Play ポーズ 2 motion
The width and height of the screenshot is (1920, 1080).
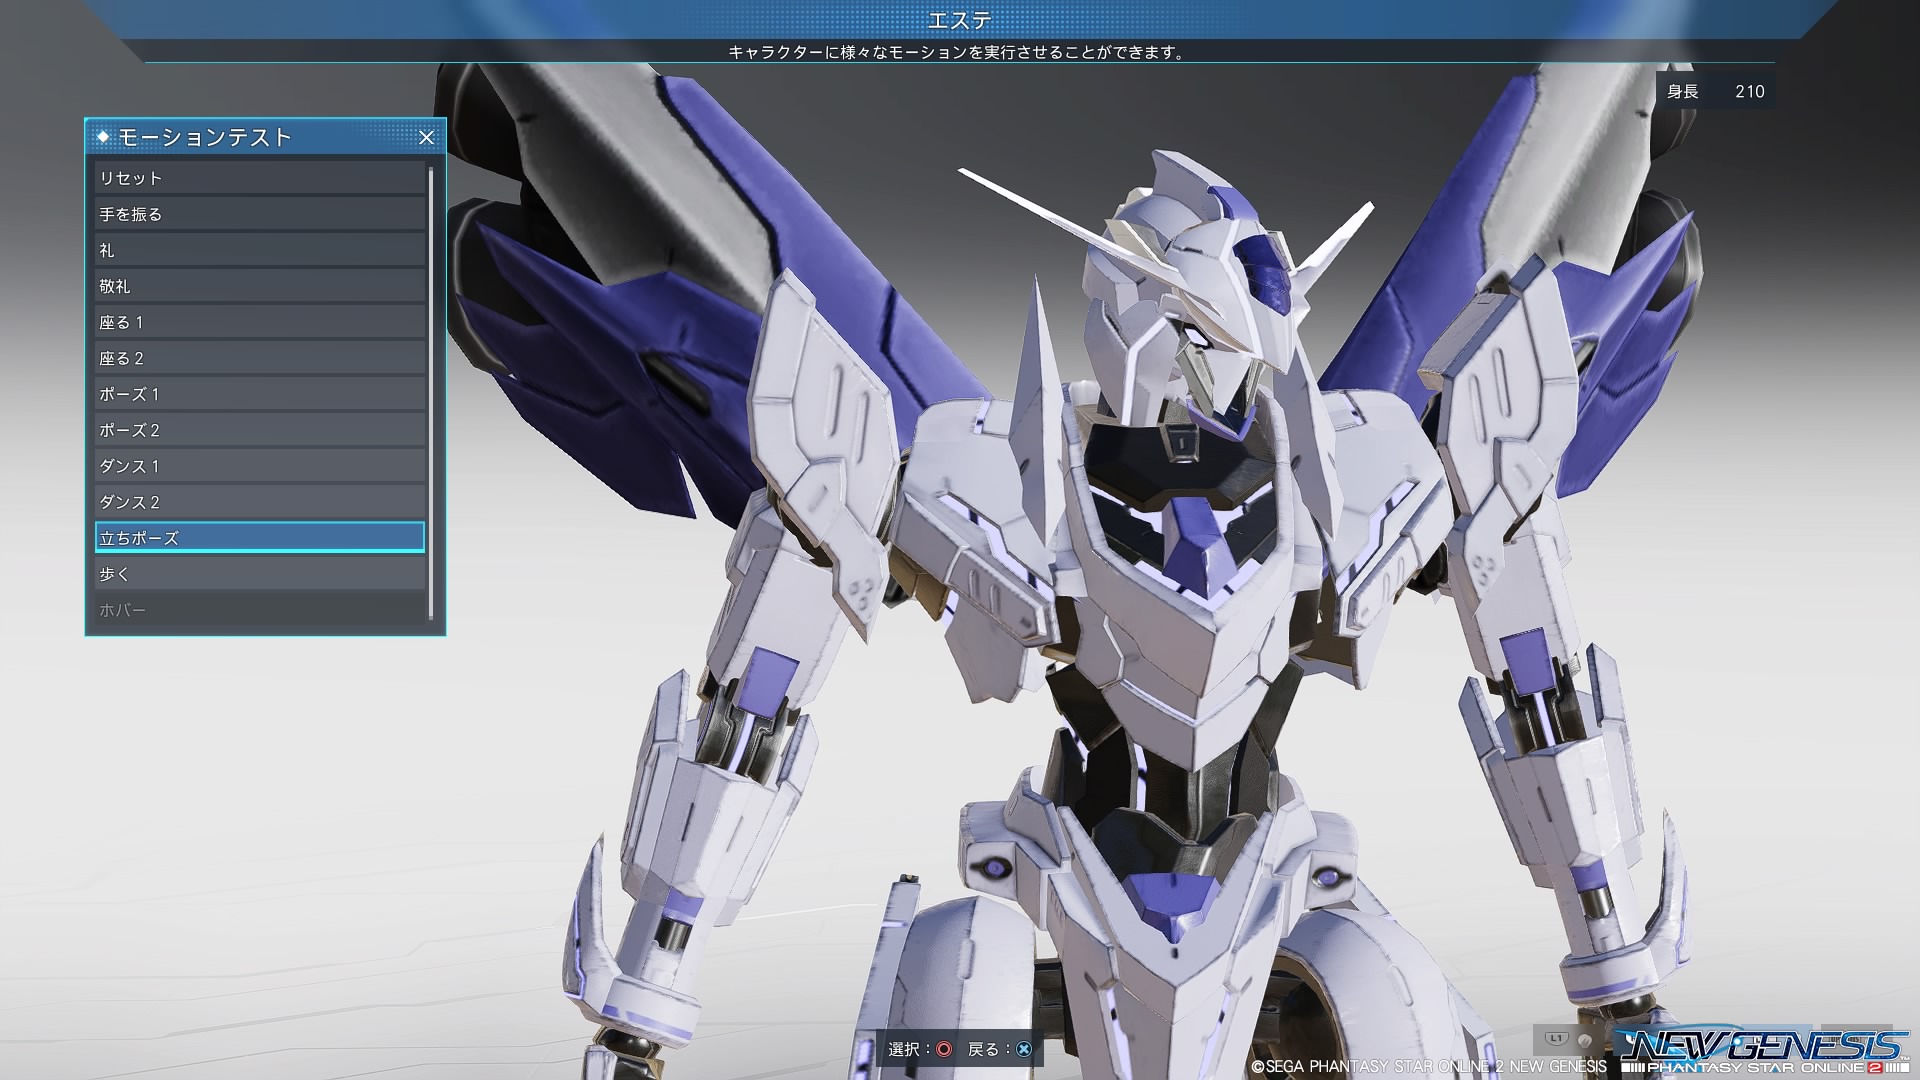tap(260, 430)
